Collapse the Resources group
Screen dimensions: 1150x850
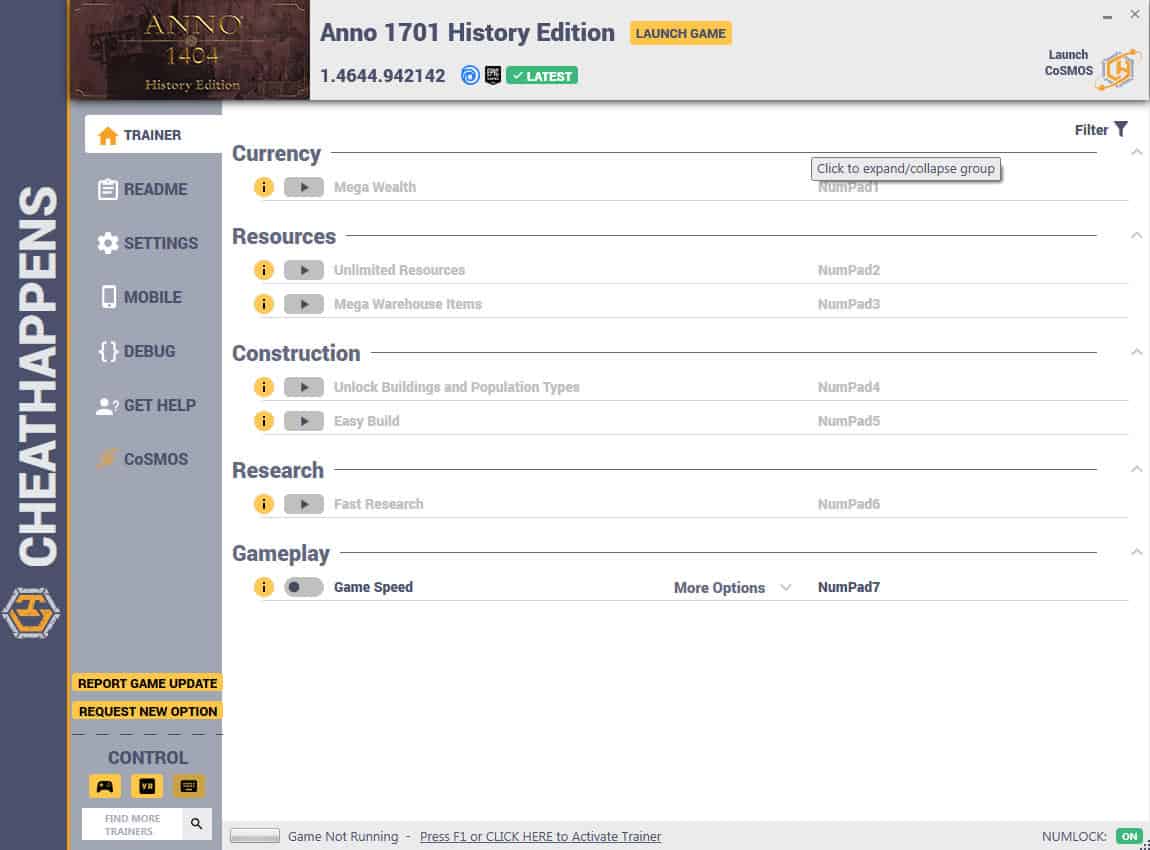point(1136,235)
